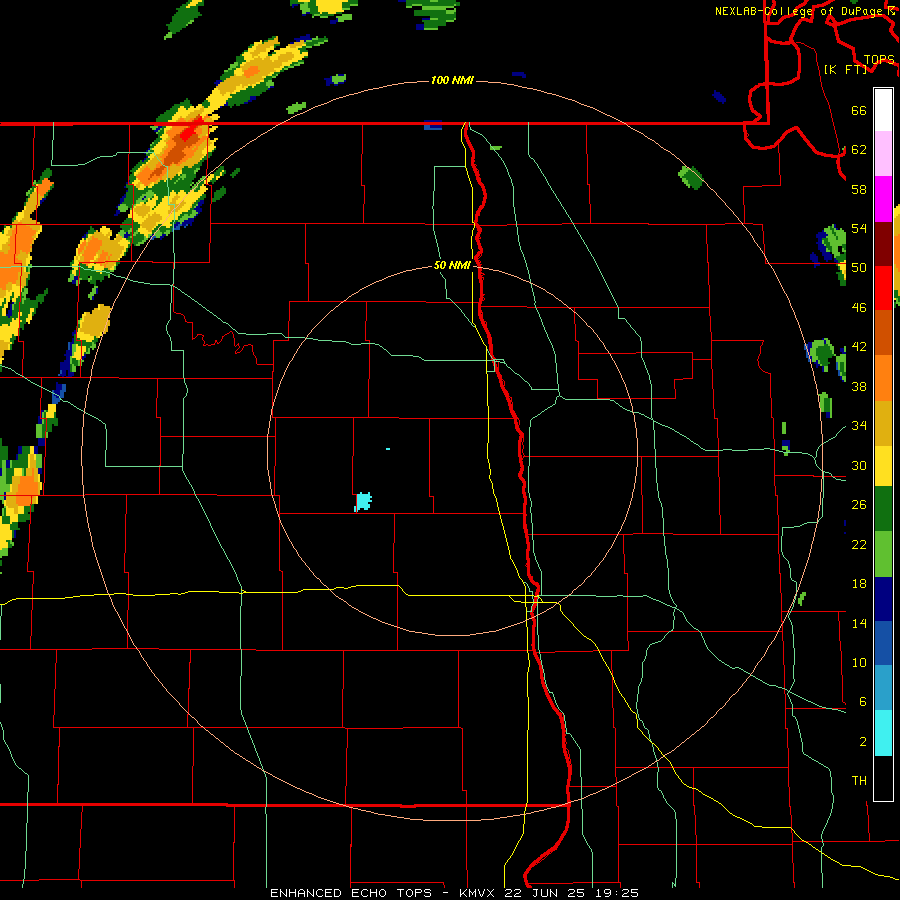Click the dark red (maroon) legend band

tap(883, 244)
